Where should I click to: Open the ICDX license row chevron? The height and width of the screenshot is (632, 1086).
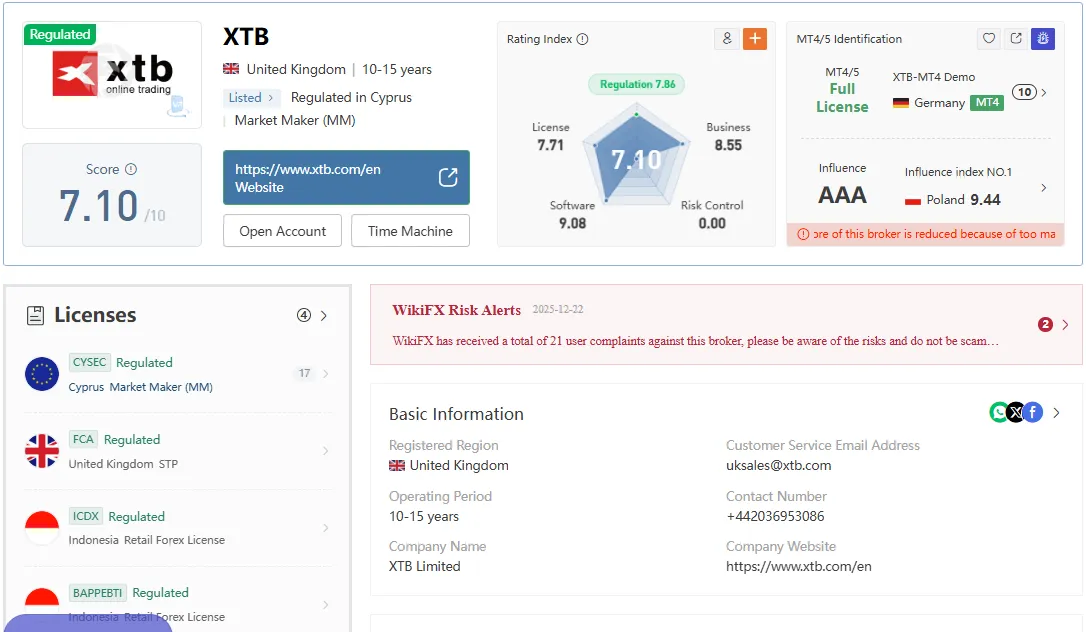point(326,527)
